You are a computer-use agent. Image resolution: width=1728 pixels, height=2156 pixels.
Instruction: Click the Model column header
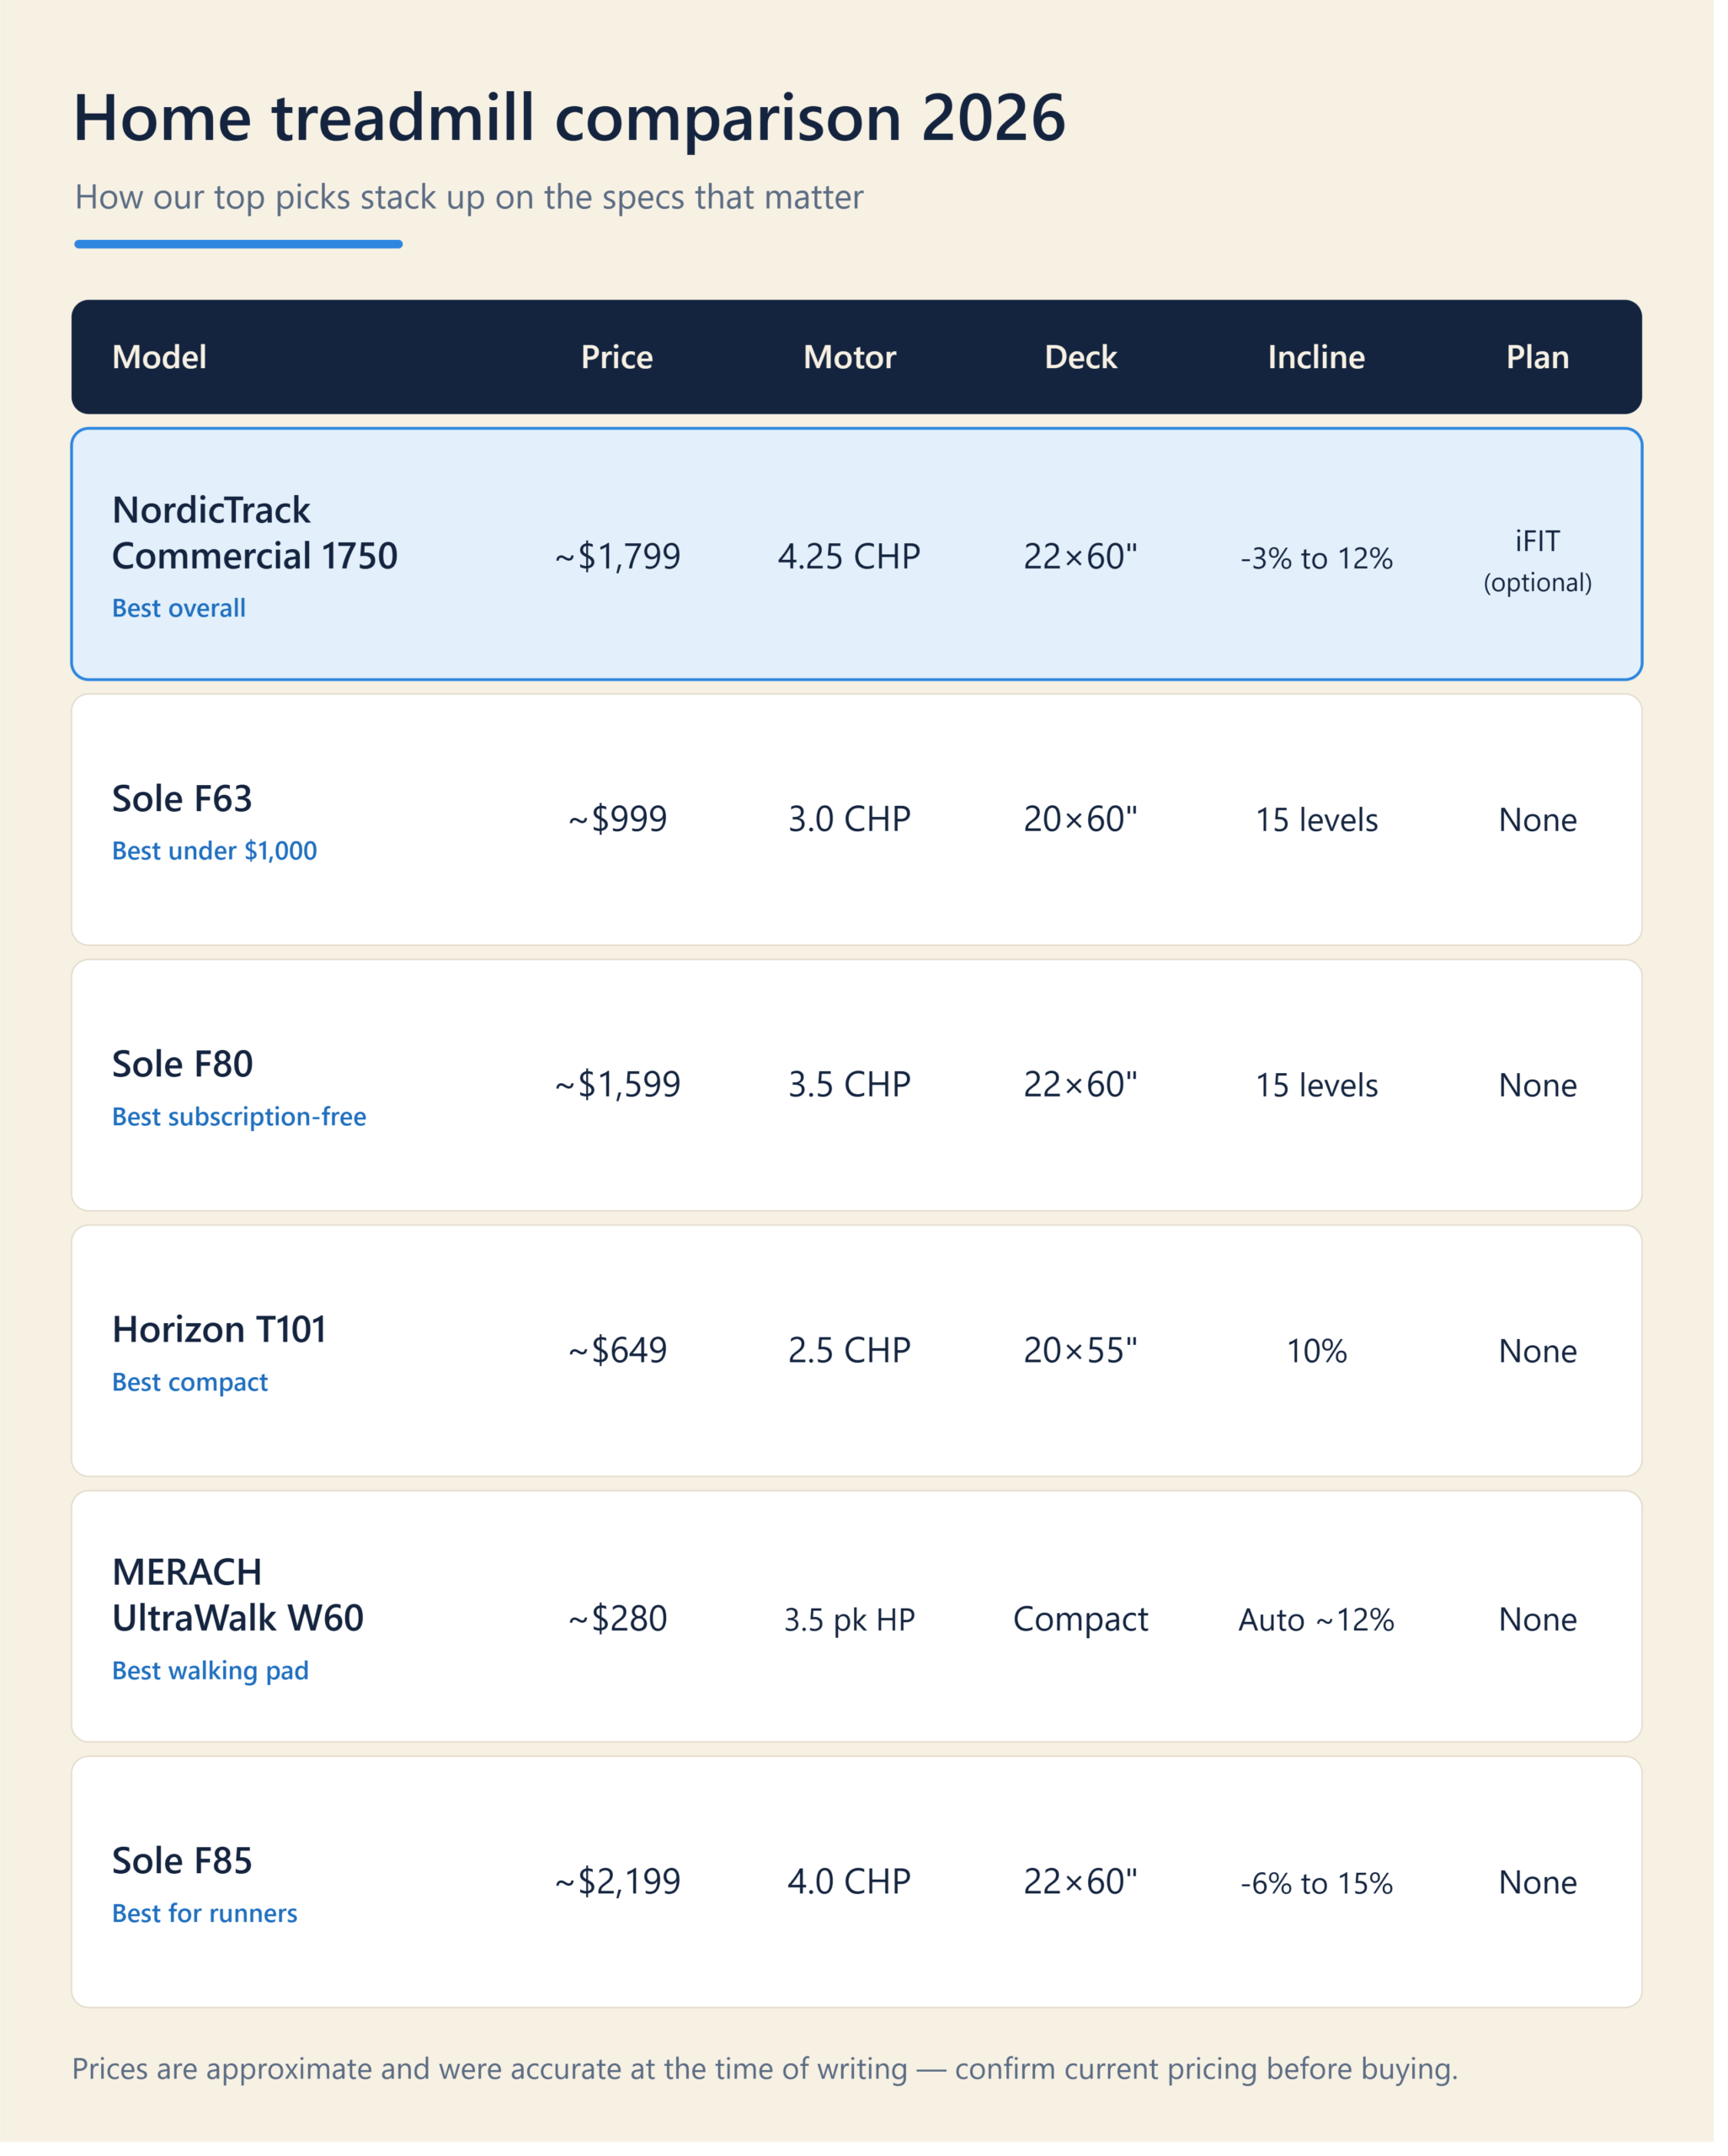pyautogui.click(x=160, y=360)
